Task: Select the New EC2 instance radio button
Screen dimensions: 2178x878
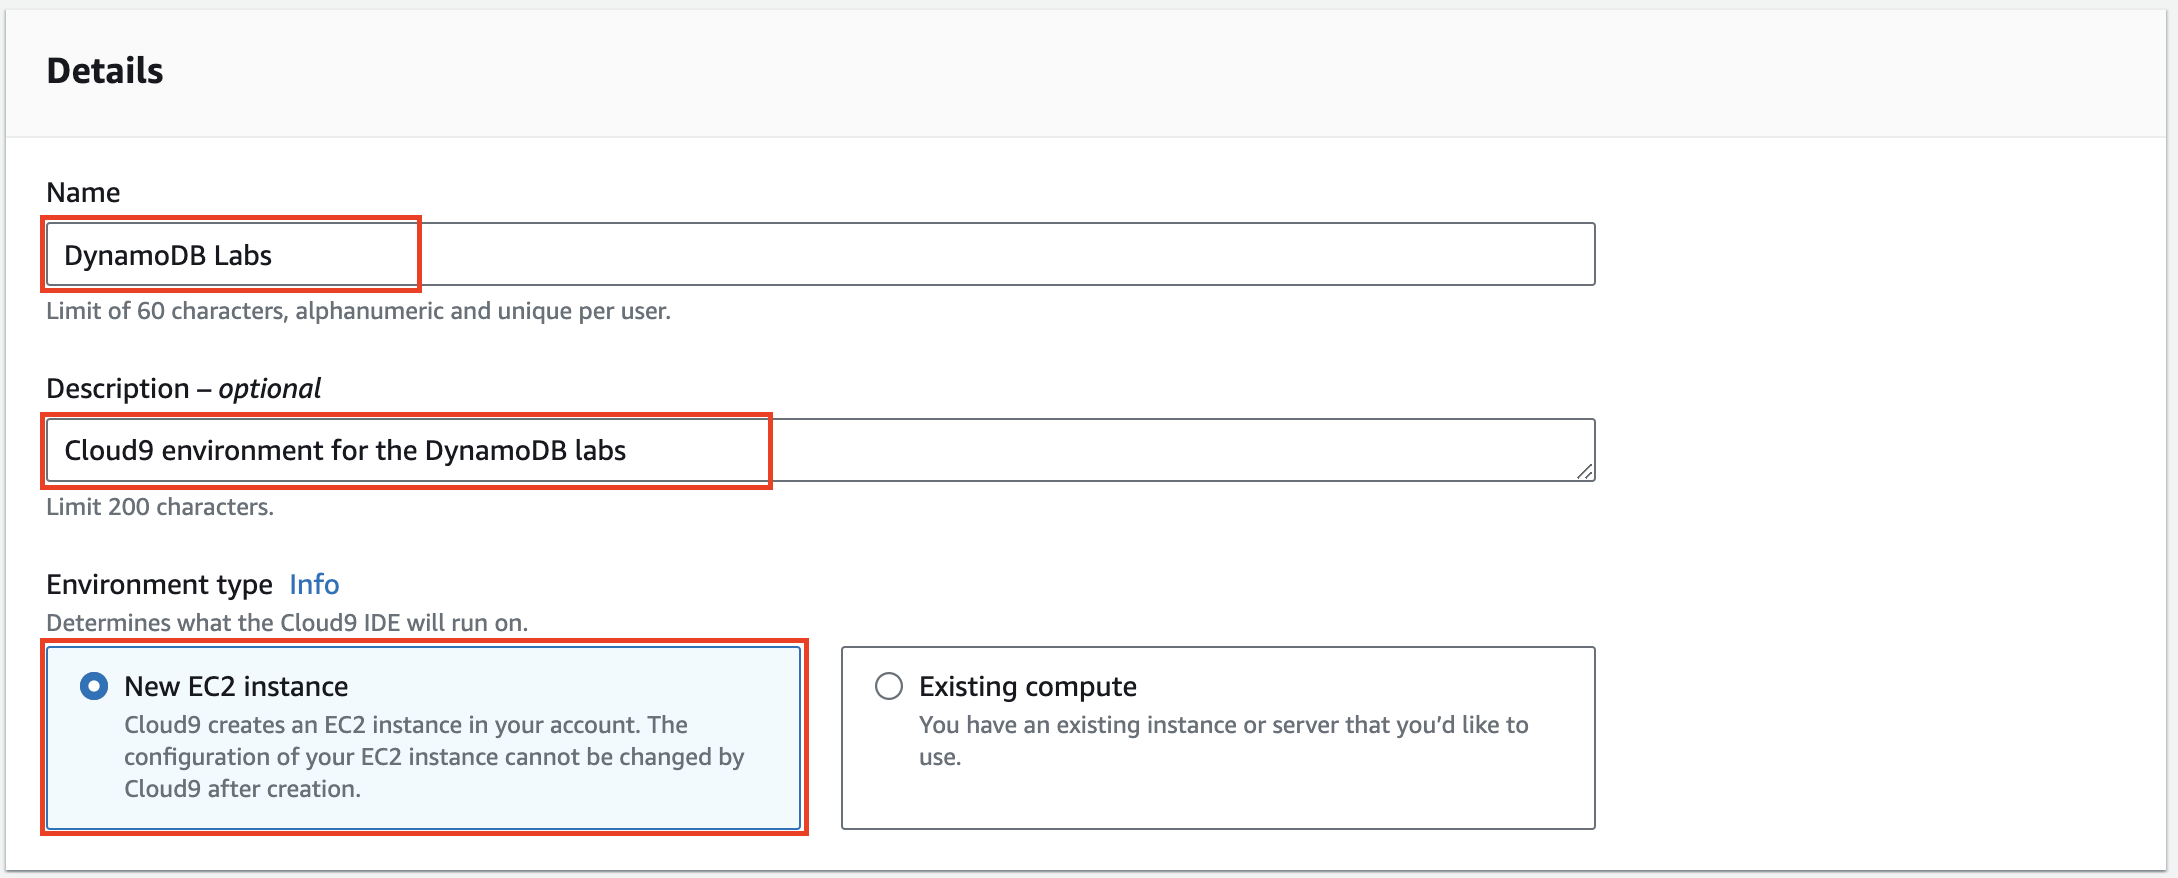Action: tap(94, 687)
